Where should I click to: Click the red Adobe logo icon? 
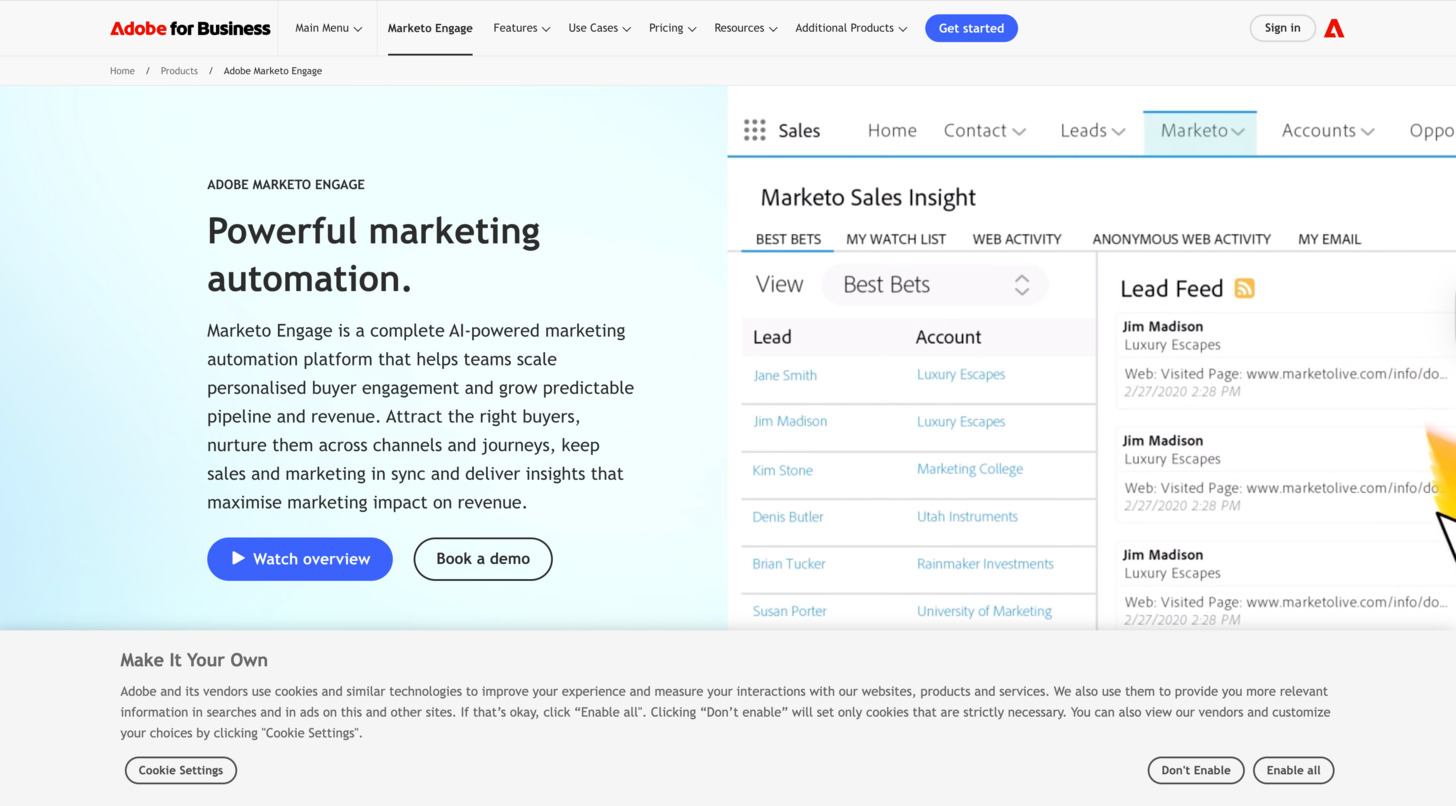click(1333, 28)
